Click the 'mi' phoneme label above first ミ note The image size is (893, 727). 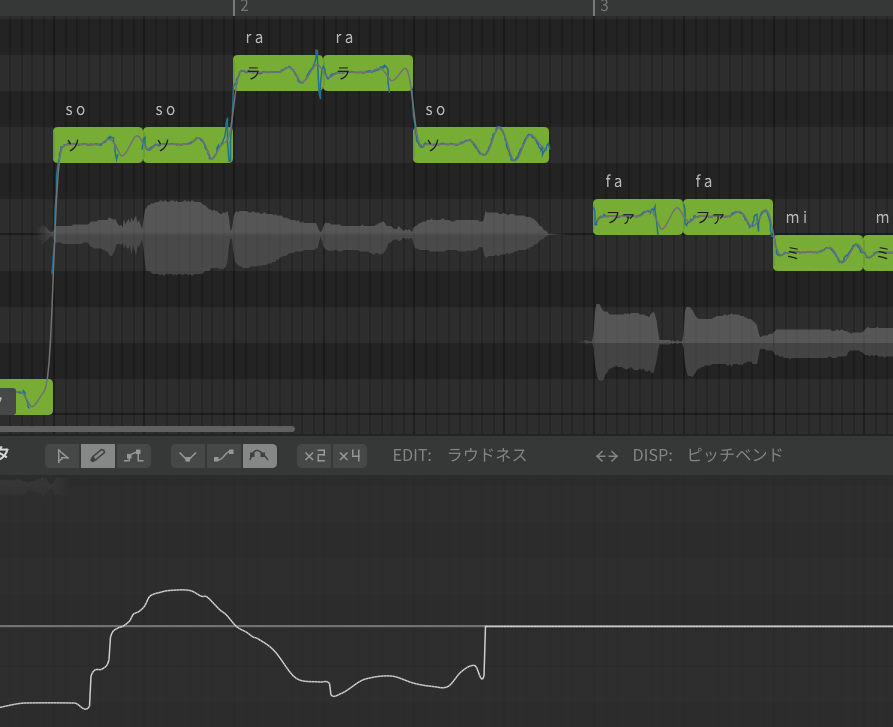[x=796, y=217]
